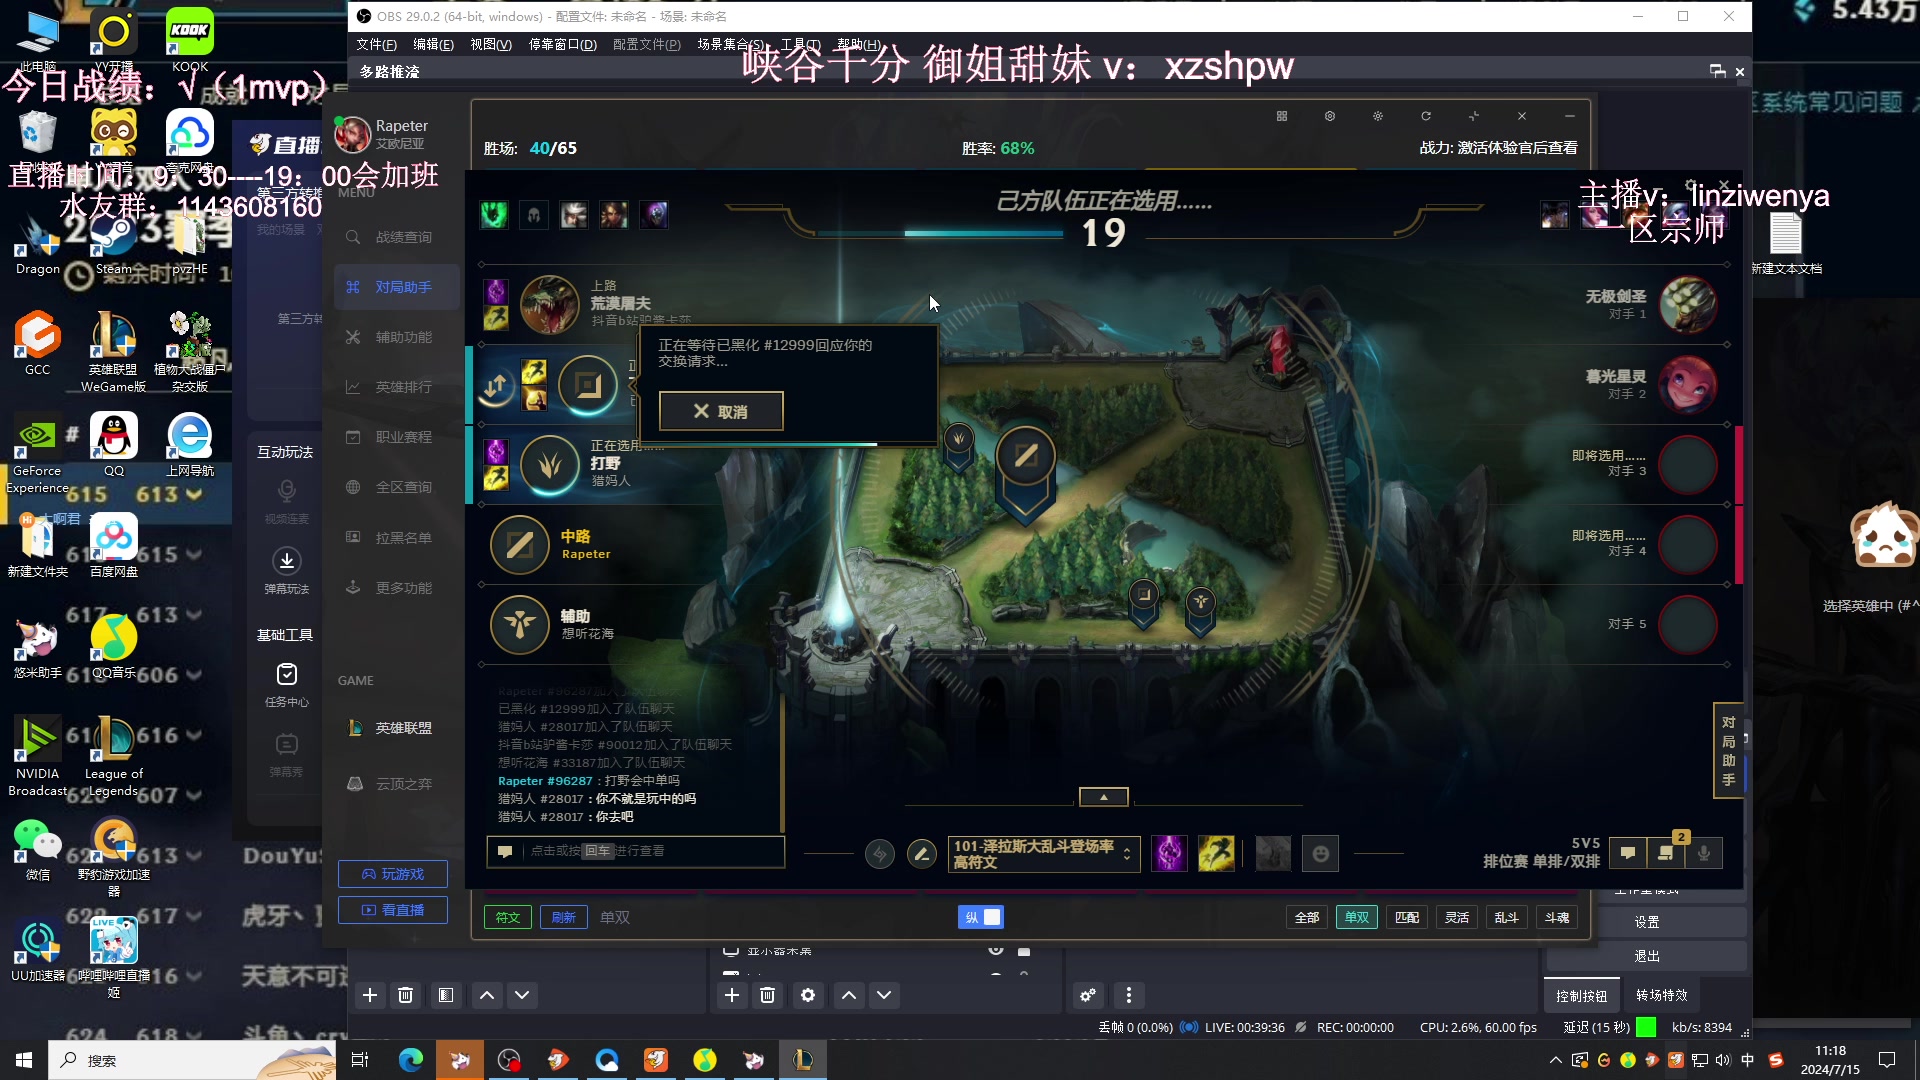
Task: Open Microsoft Edge from taskbar
Action: click(x=411, y=1060)
